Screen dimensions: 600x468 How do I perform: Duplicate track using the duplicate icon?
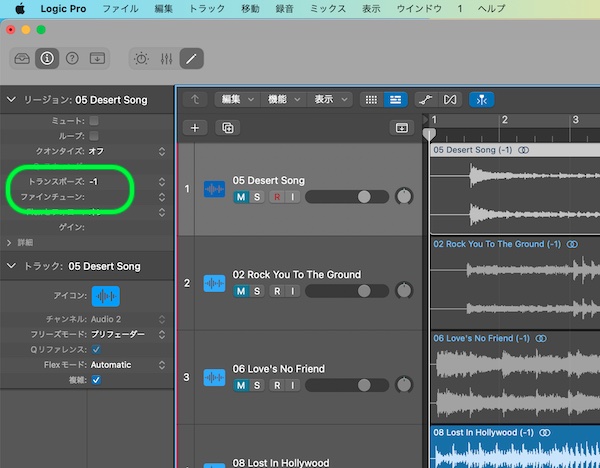tap(228, 128)
